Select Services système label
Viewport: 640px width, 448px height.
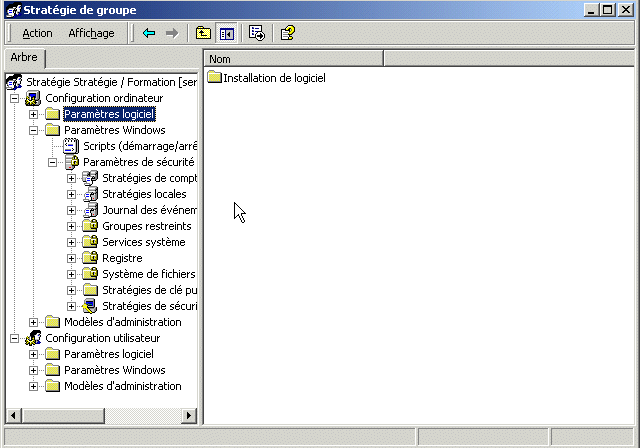144,242
